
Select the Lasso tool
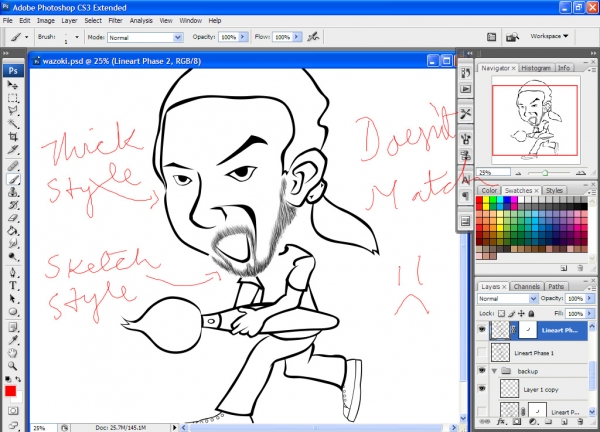tap(13, 111)
